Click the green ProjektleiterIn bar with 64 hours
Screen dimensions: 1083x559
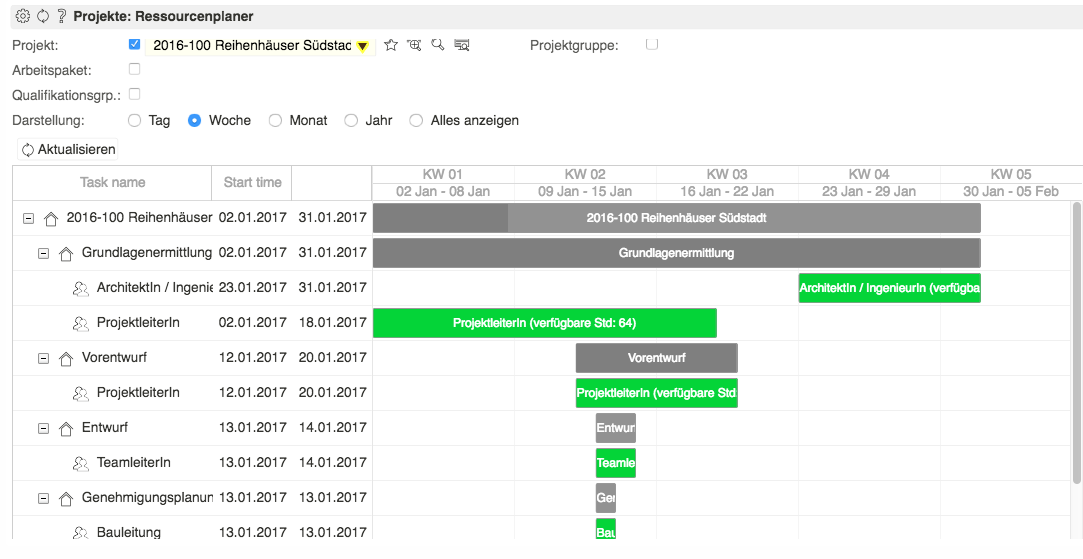pyautogui.click(x=544, y=323)
